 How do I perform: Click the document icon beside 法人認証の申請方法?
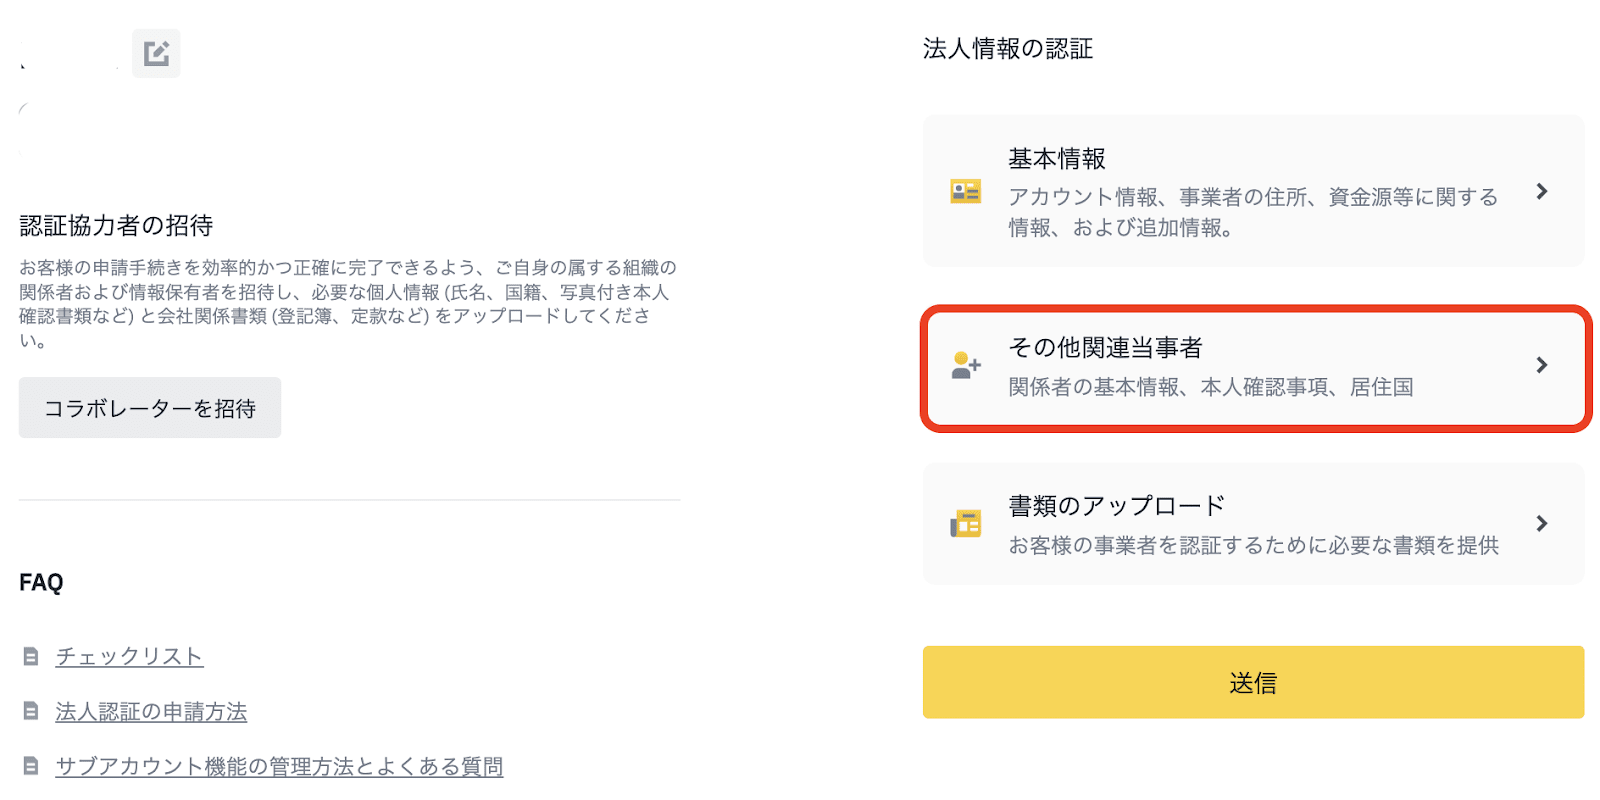(31, 711)
